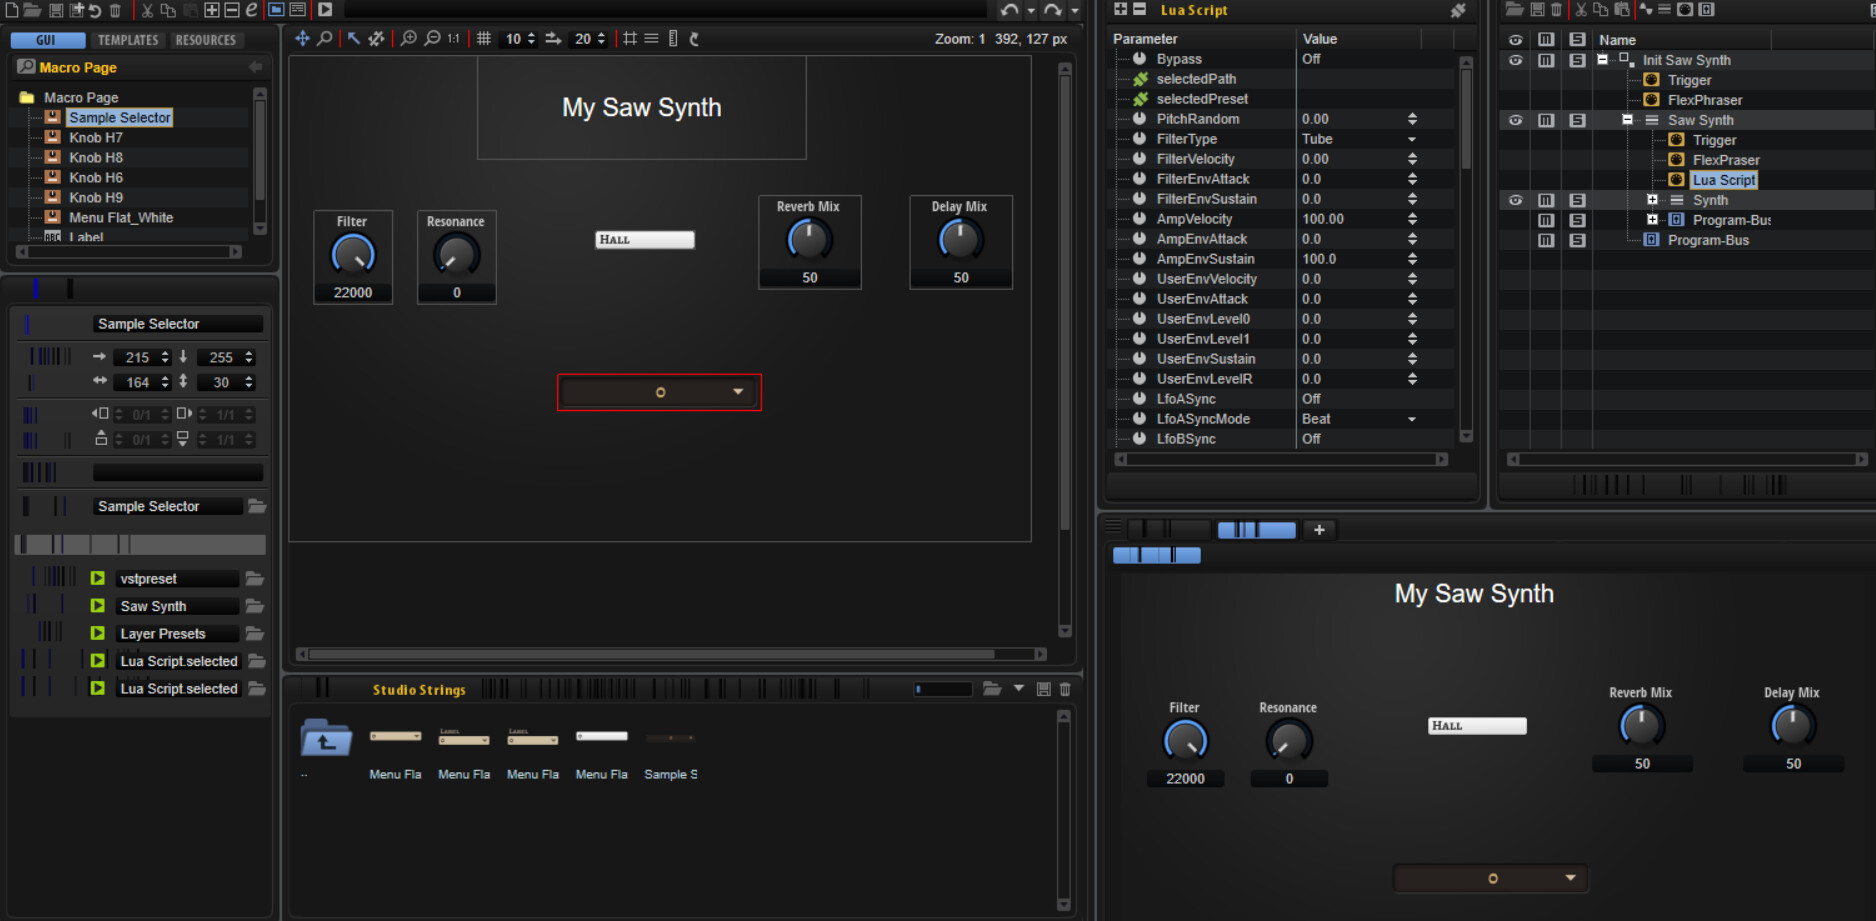The image size is (1876, 921).
Task: Expand the Synth layer tree node
Action: click(1652, 199)
